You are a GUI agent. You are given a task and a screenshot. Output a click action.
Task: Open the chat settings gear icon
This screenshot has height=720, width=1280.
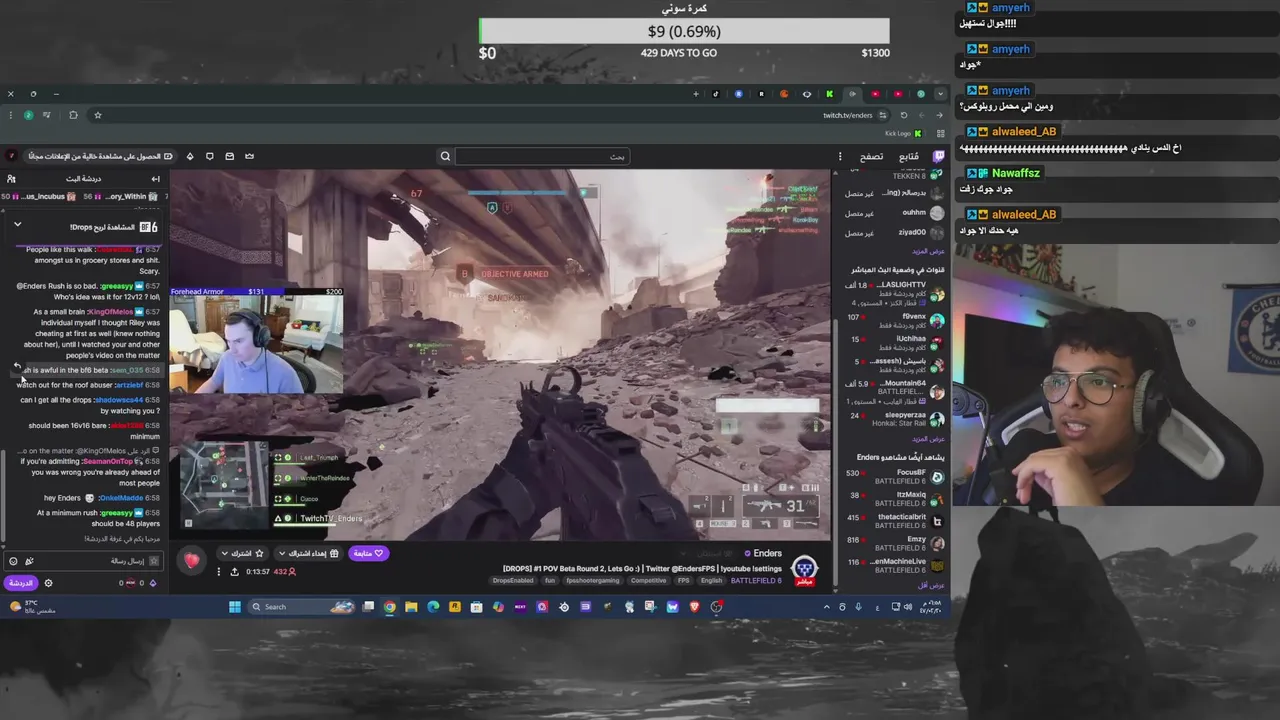(48, 583)
